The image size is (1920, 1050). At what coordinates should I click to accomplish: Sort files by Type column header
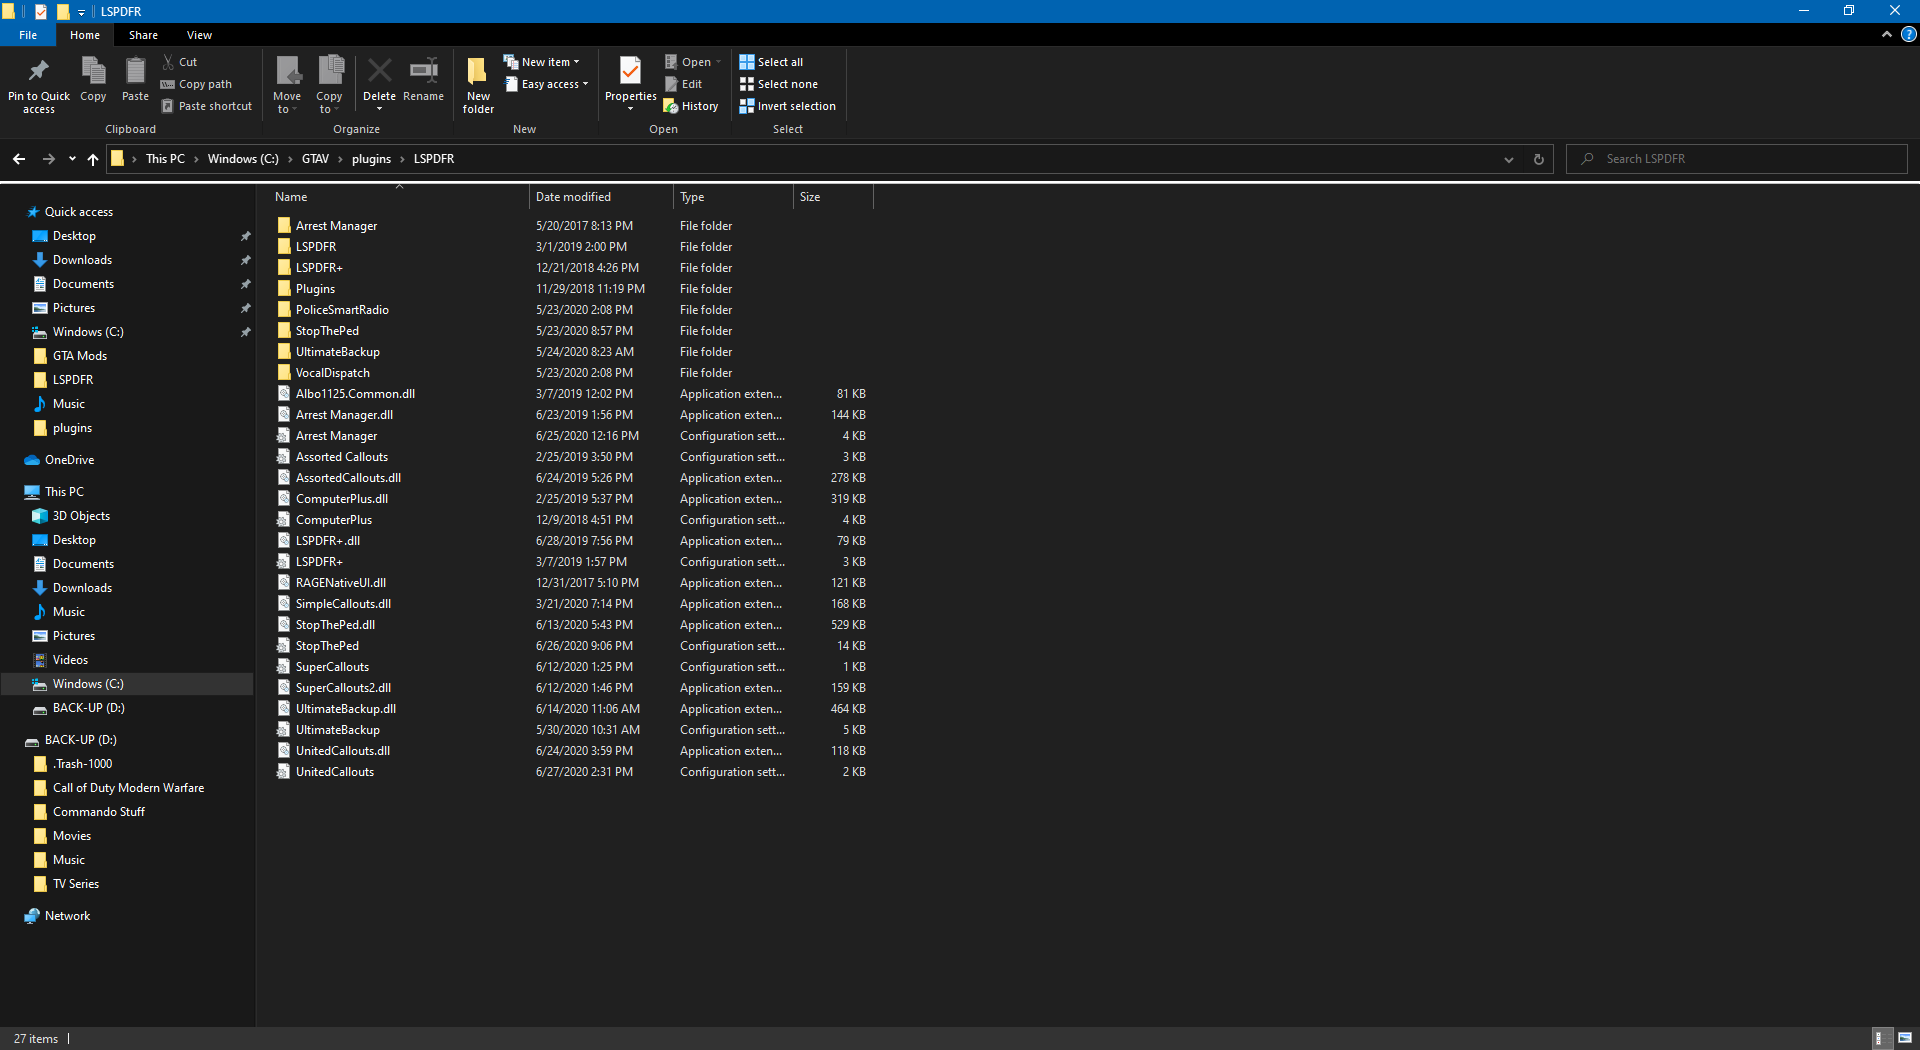[x=734, y=197]
